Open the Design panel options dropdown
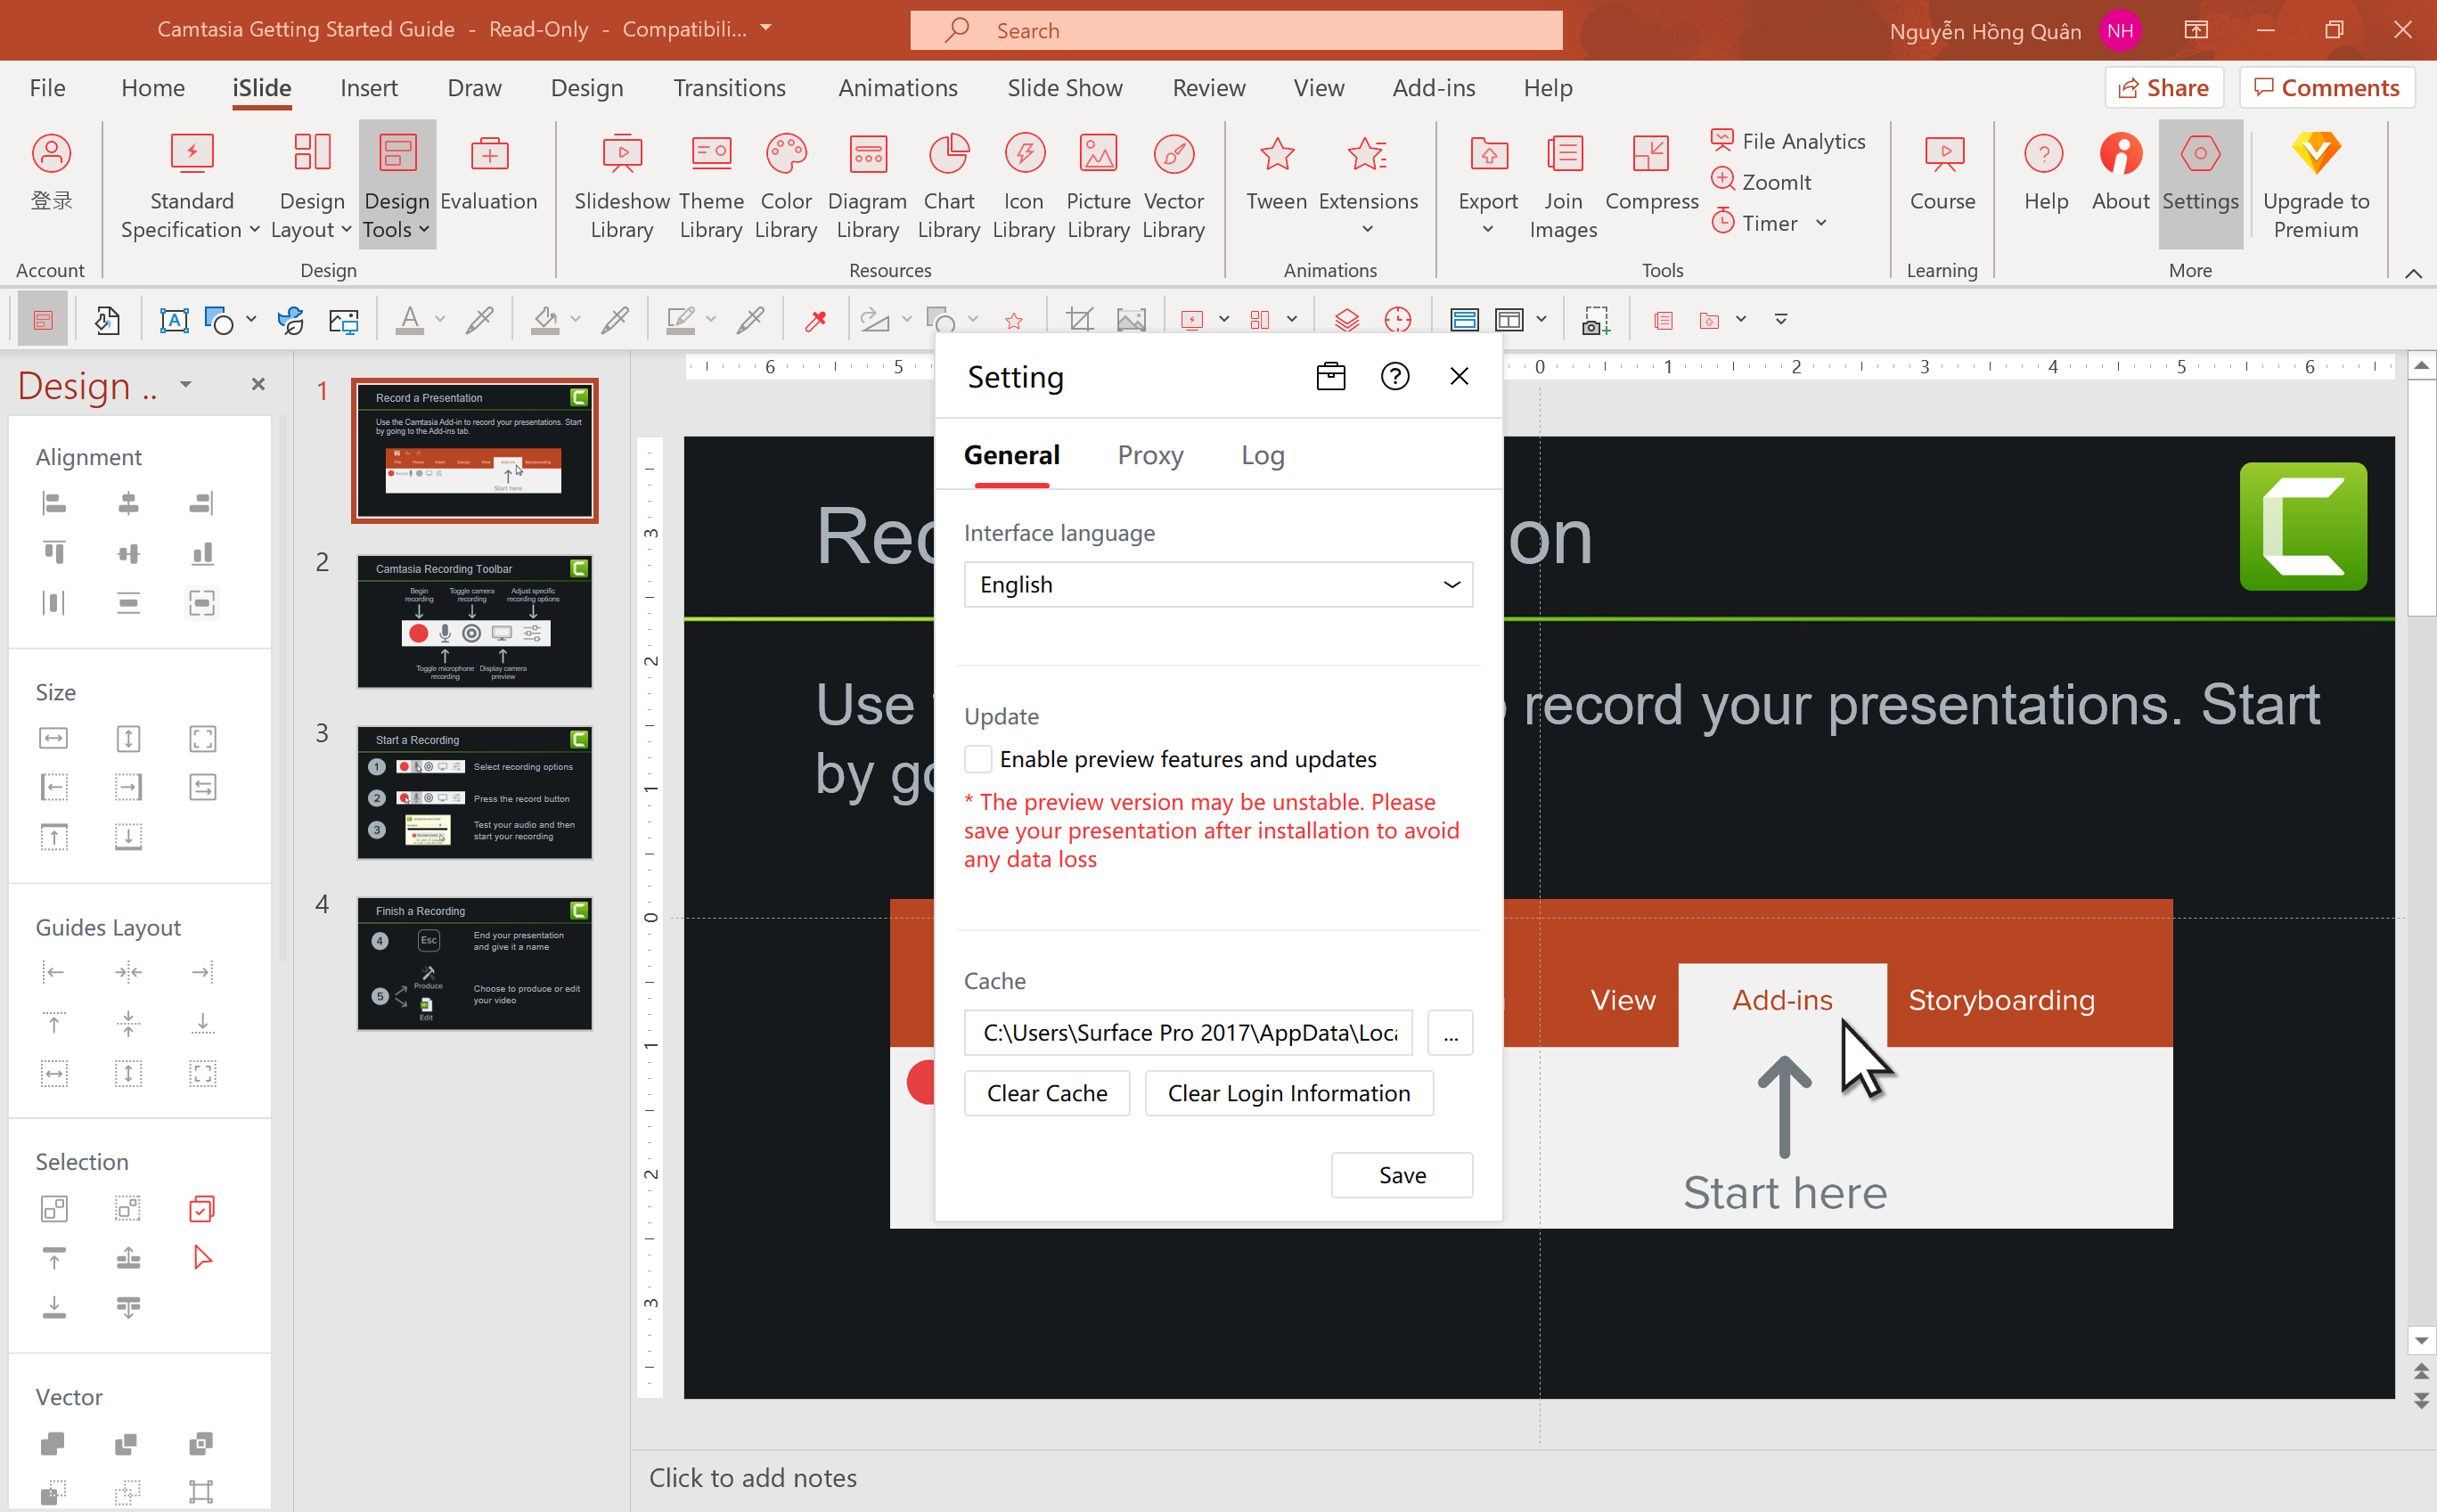The height and width of the screenshot is (1512, 2437). click(185, 385)
